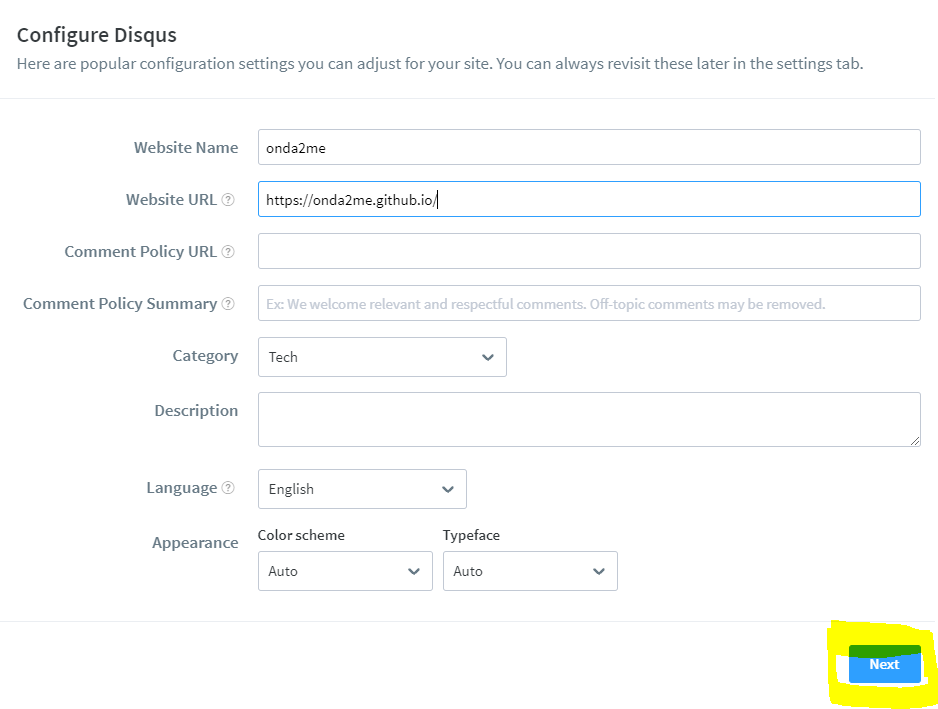
Task: Click the Website Name label
Action: click(x=186, y=148)
